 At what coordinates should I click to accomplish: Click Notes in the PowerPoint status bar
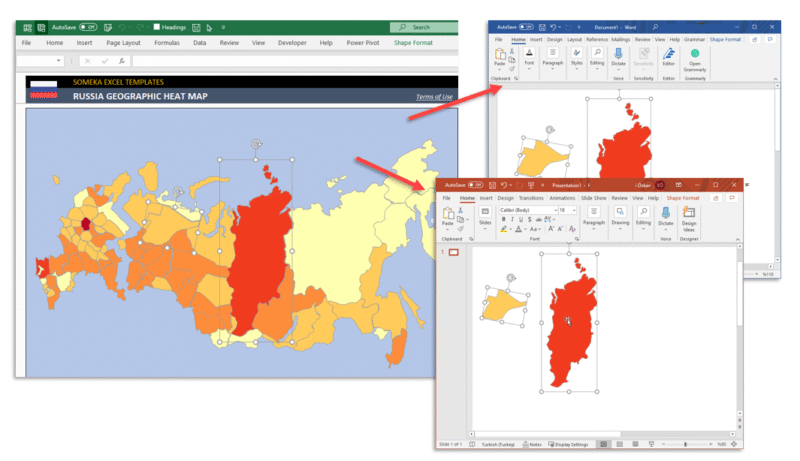532,444
